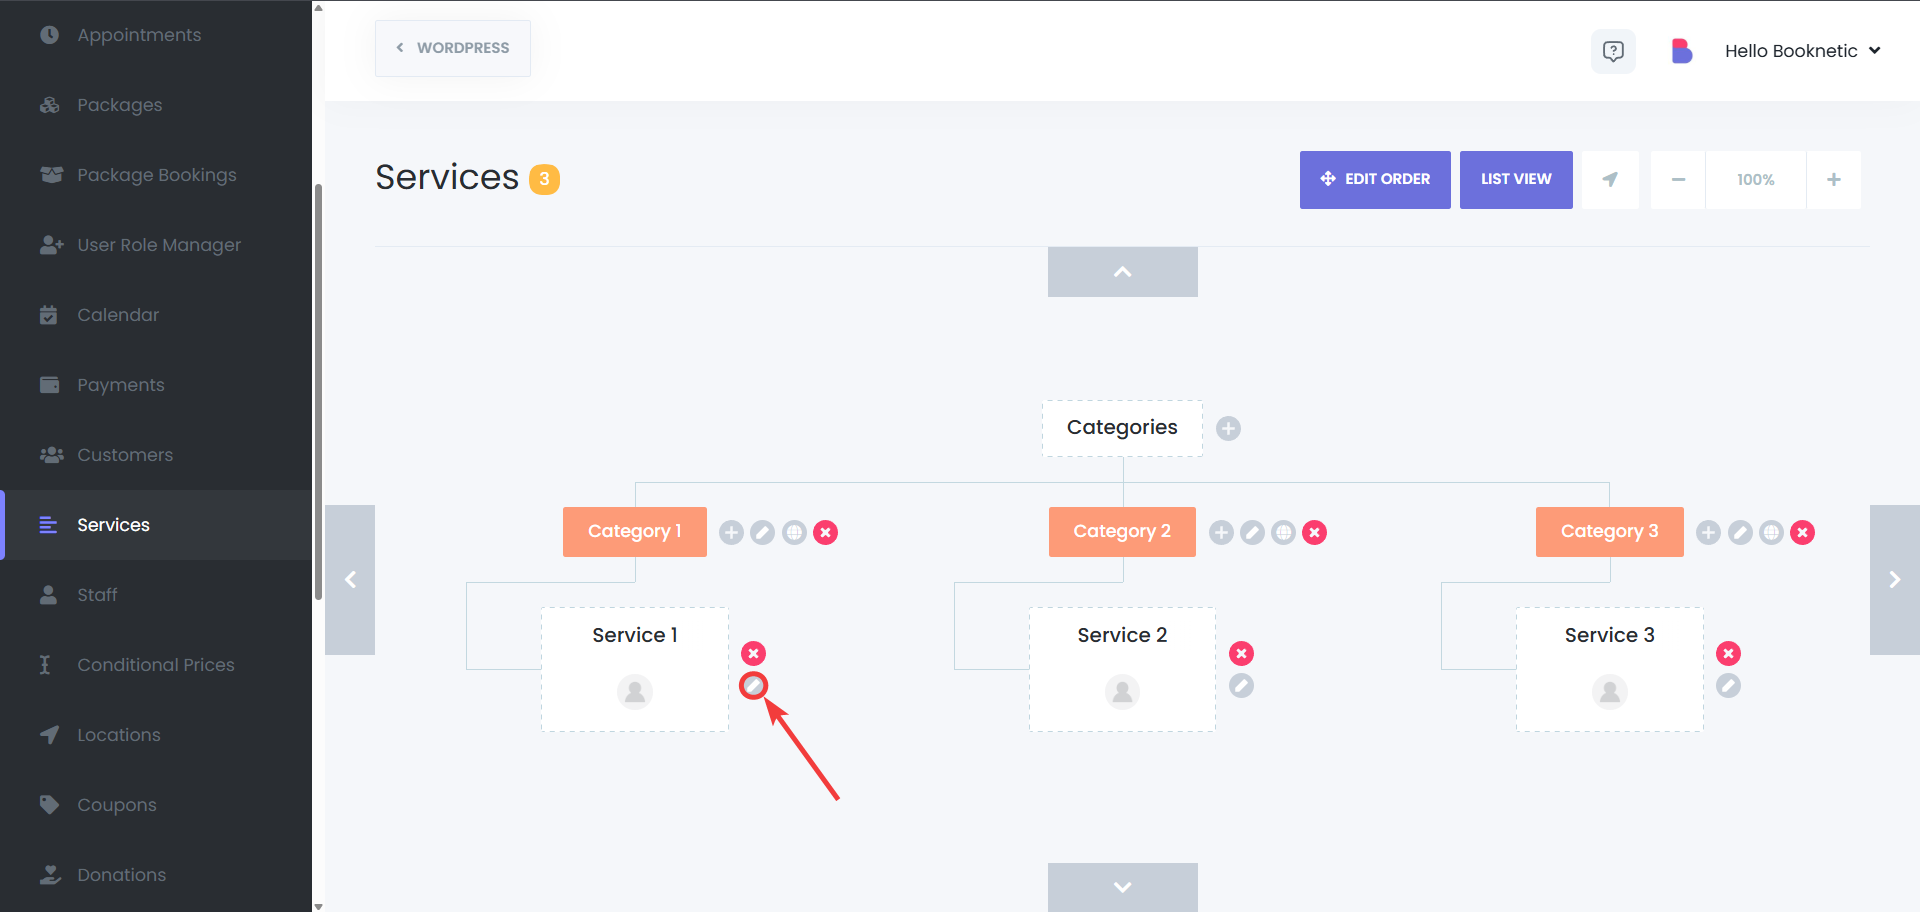Click the edit pencil icon for Category 2

coord(1252,533)
